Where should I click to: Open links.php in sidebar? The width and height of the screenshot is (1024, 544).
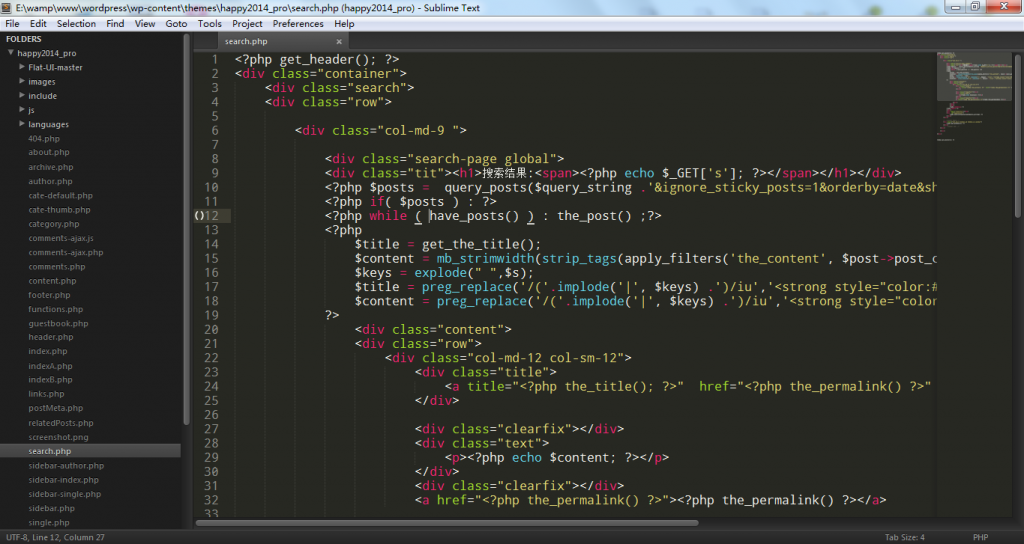tap(46, 394)
